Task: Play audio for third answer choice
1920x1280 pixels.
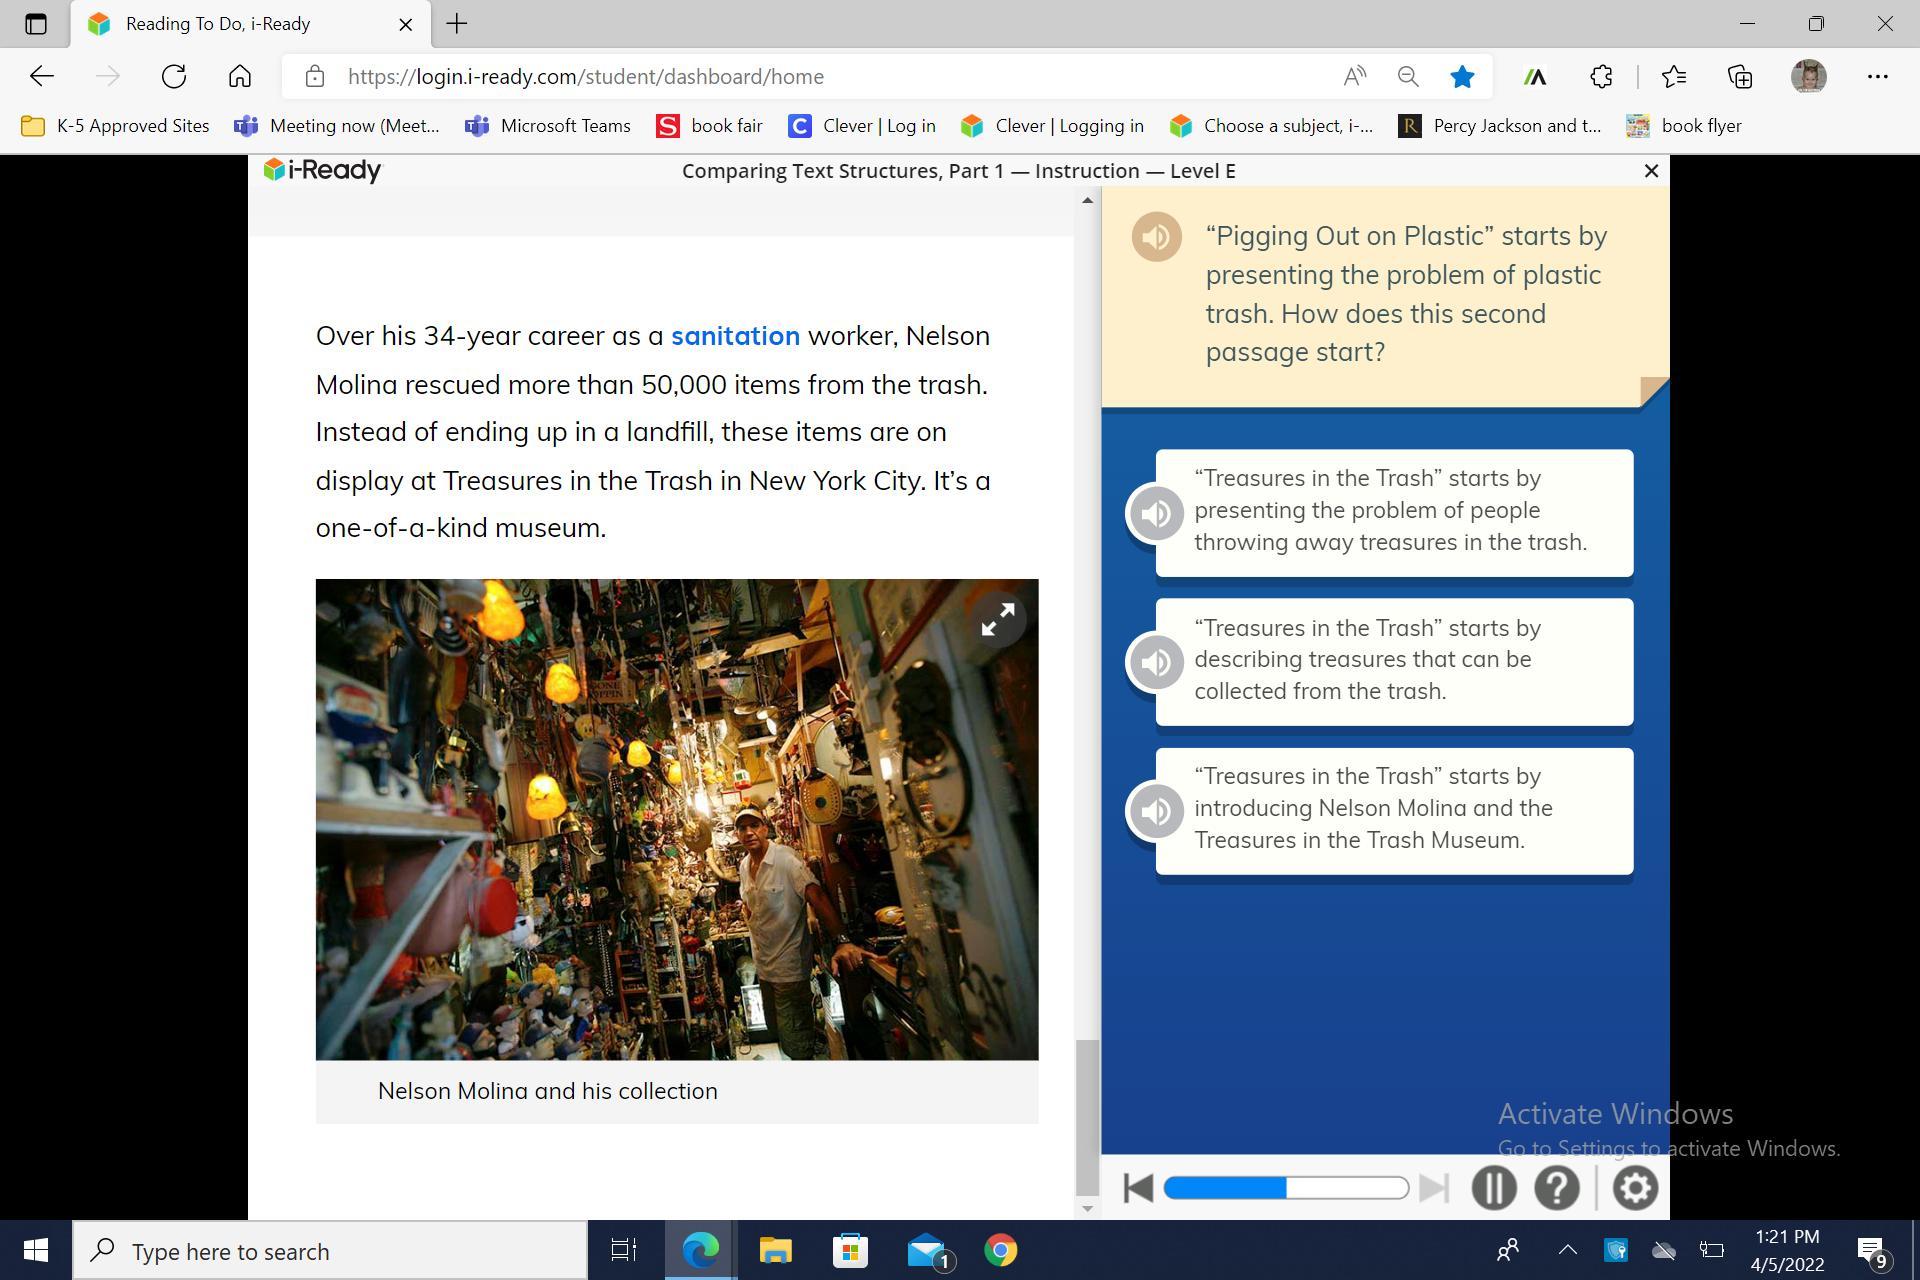Action: point(1156,811)
